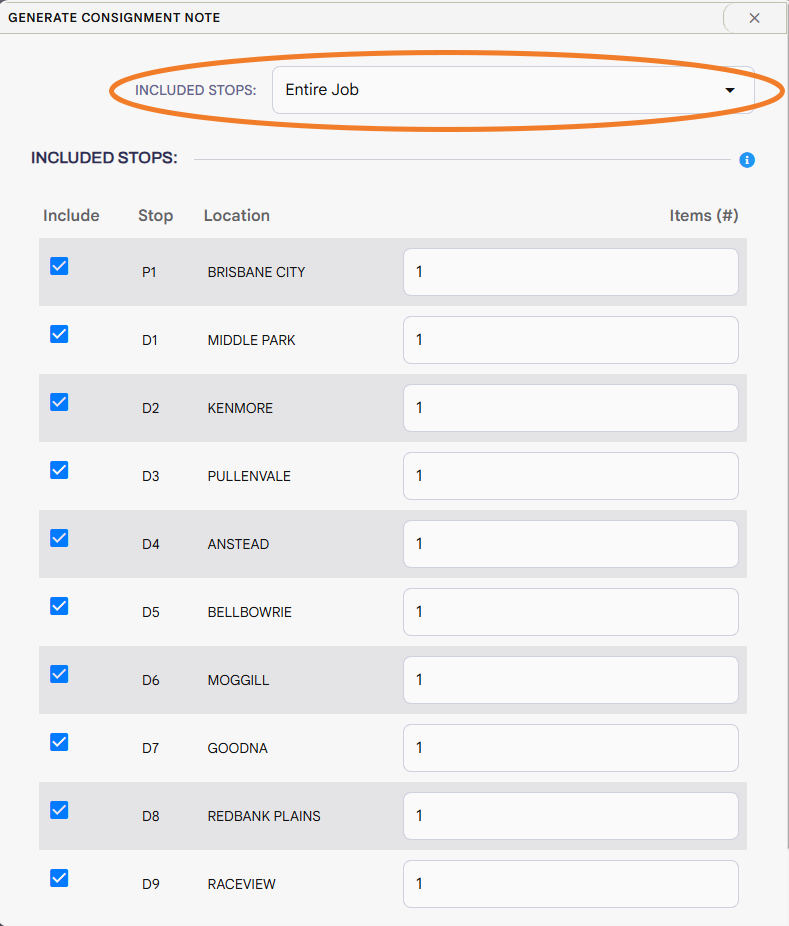The height and width of the screenshot is (926, 789).
Task: Select the Items field for Anstead
Action: pos(570,543)
